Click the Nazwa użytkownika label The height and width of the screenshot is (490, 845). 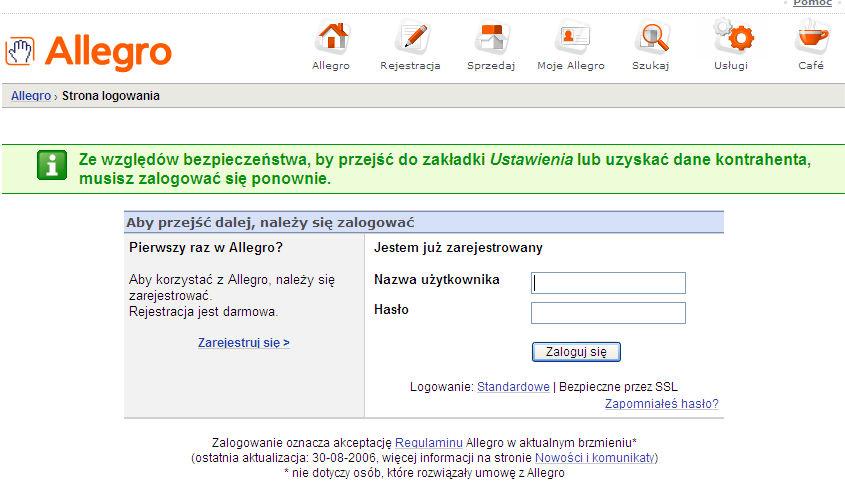pos(437,280)
